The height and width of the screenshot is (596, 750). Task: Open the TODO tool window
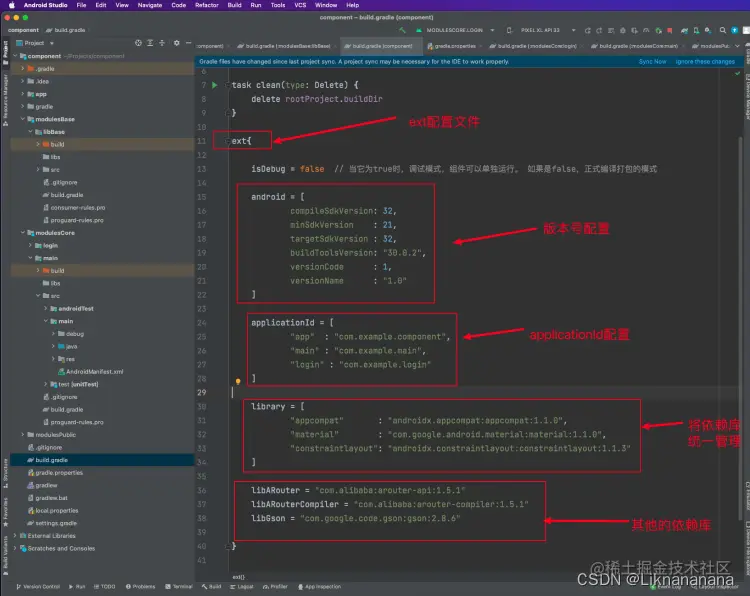coord(105,586)
